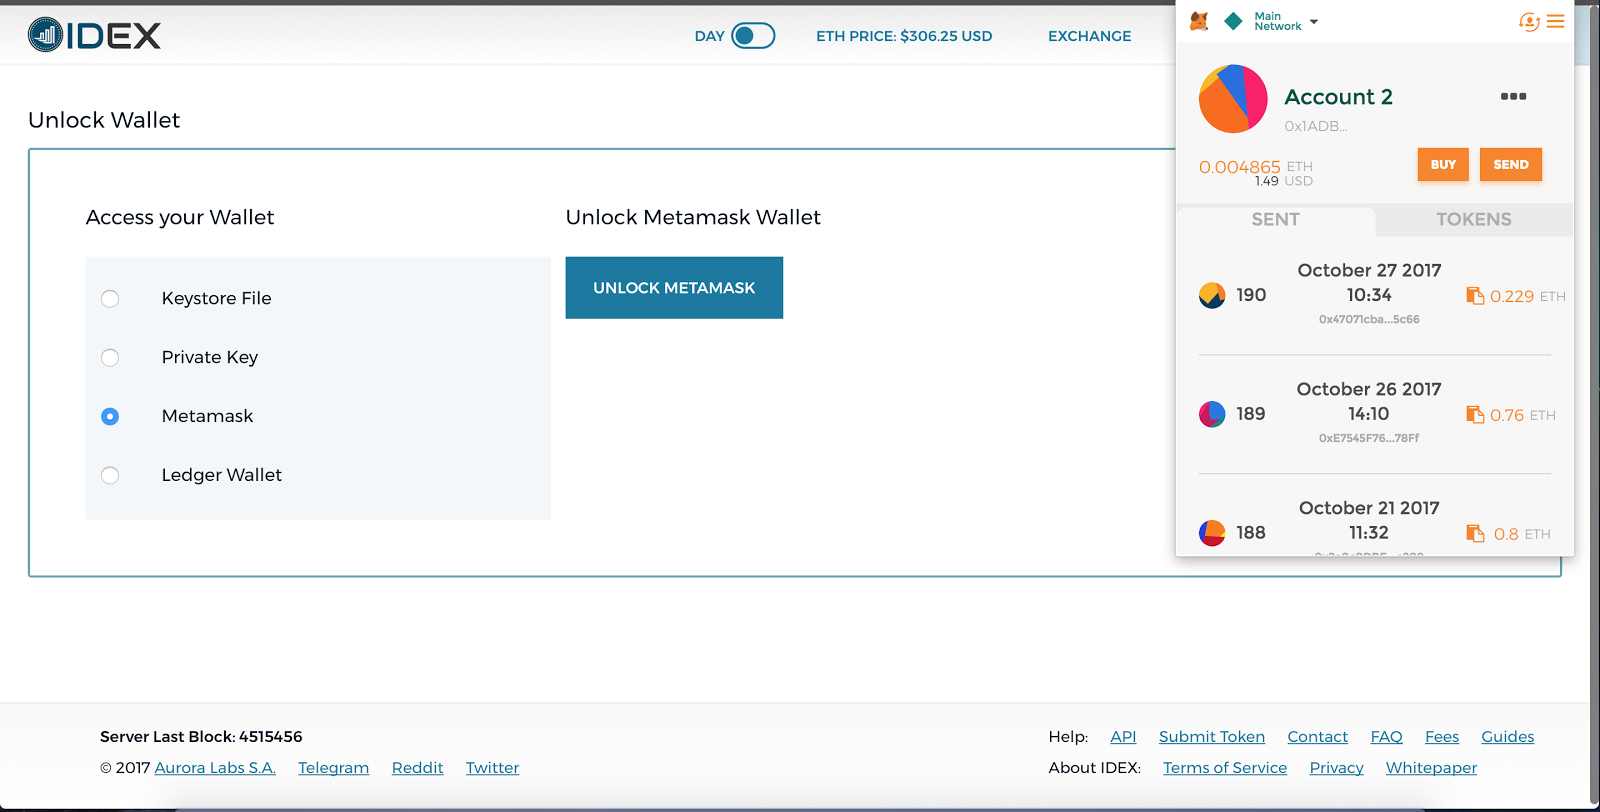Click the UNLOCK METAMASK button
1600x812 pixels.
pos(674,288)
